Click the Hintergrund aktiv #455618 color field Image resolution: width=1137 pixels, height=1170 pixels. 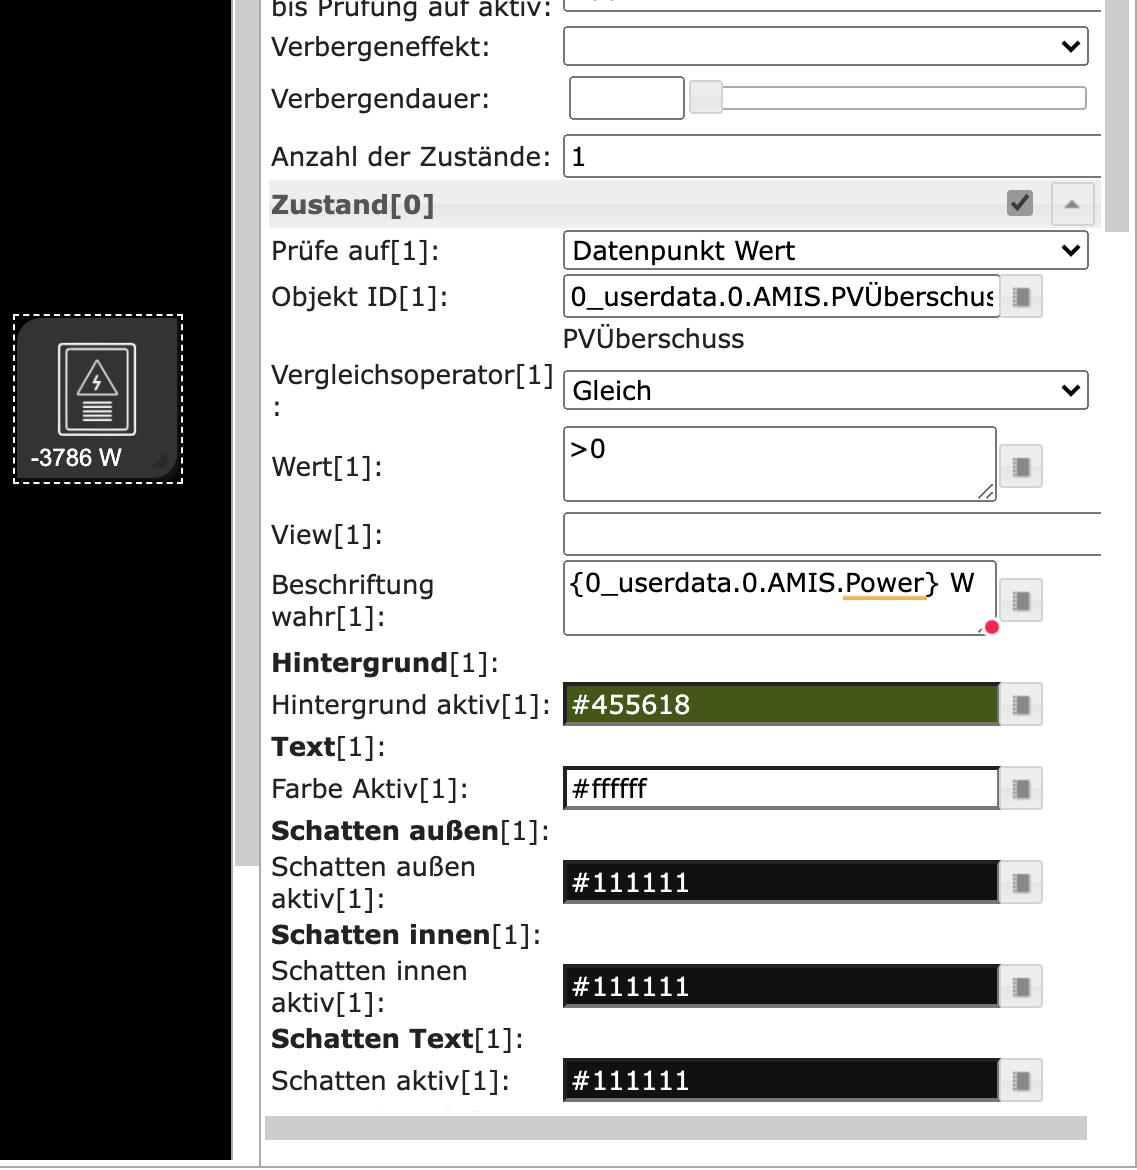tap(781, 705)
